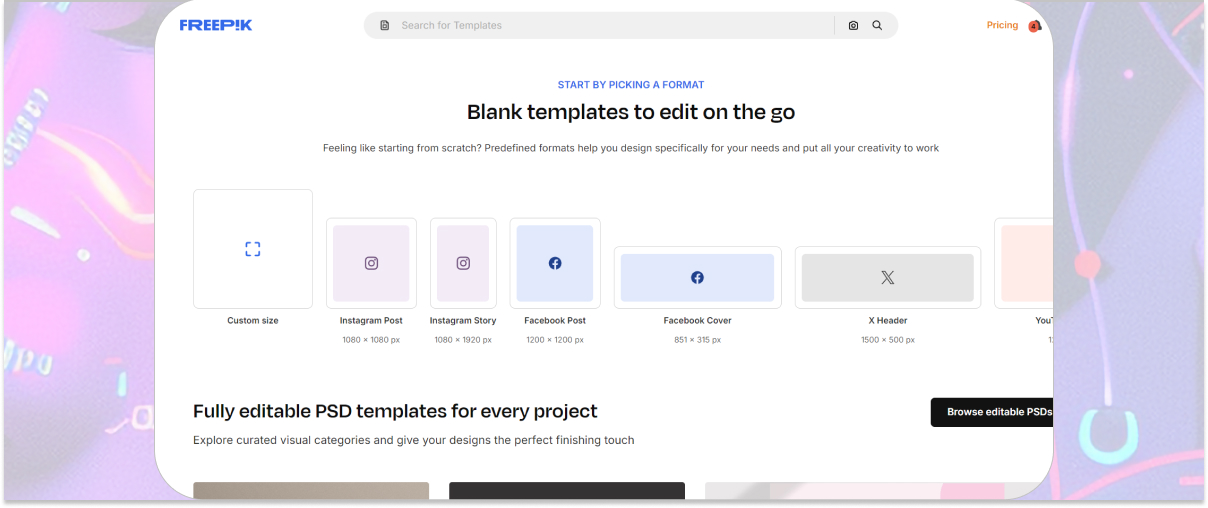Click the Facebook Cover label text
The height and width of the screenshot is (508, 1208).
(x=697, y=321)
